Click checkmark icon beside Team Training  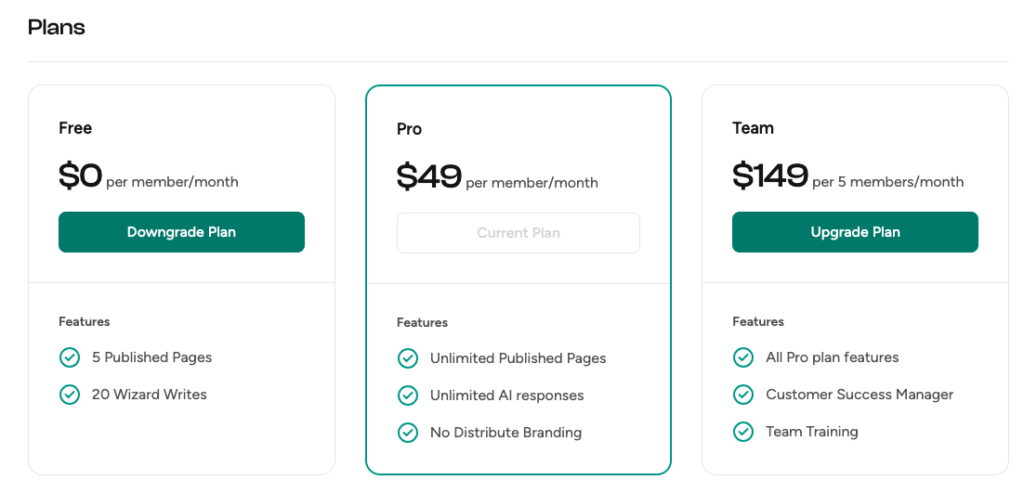744,432
